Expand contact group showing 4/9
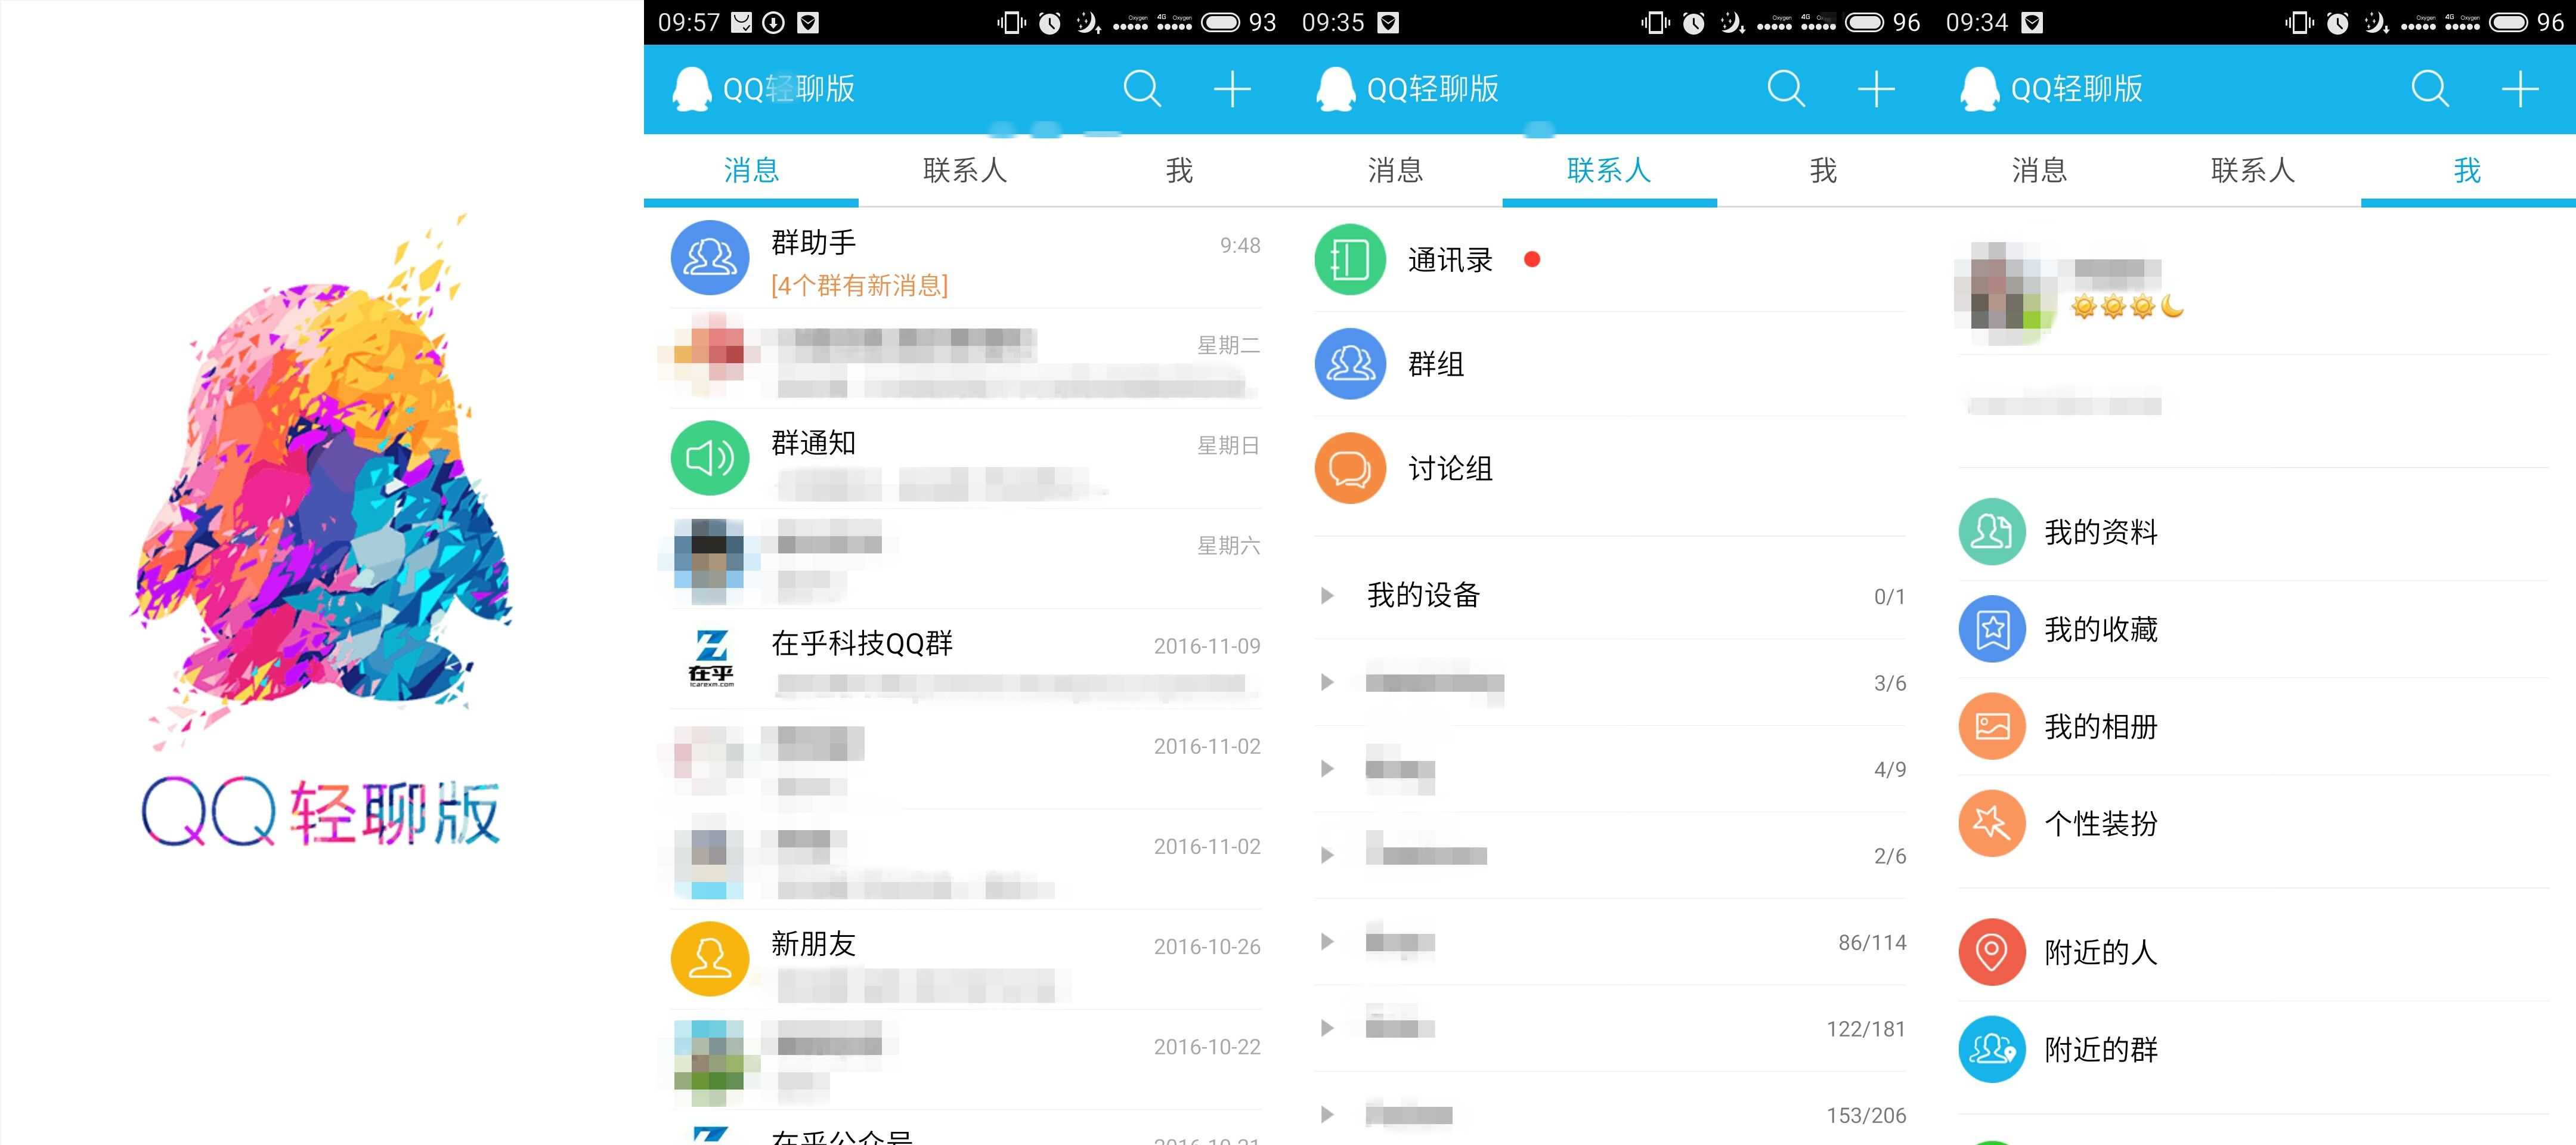The image size is (2576, 1145). (1327, 769)
